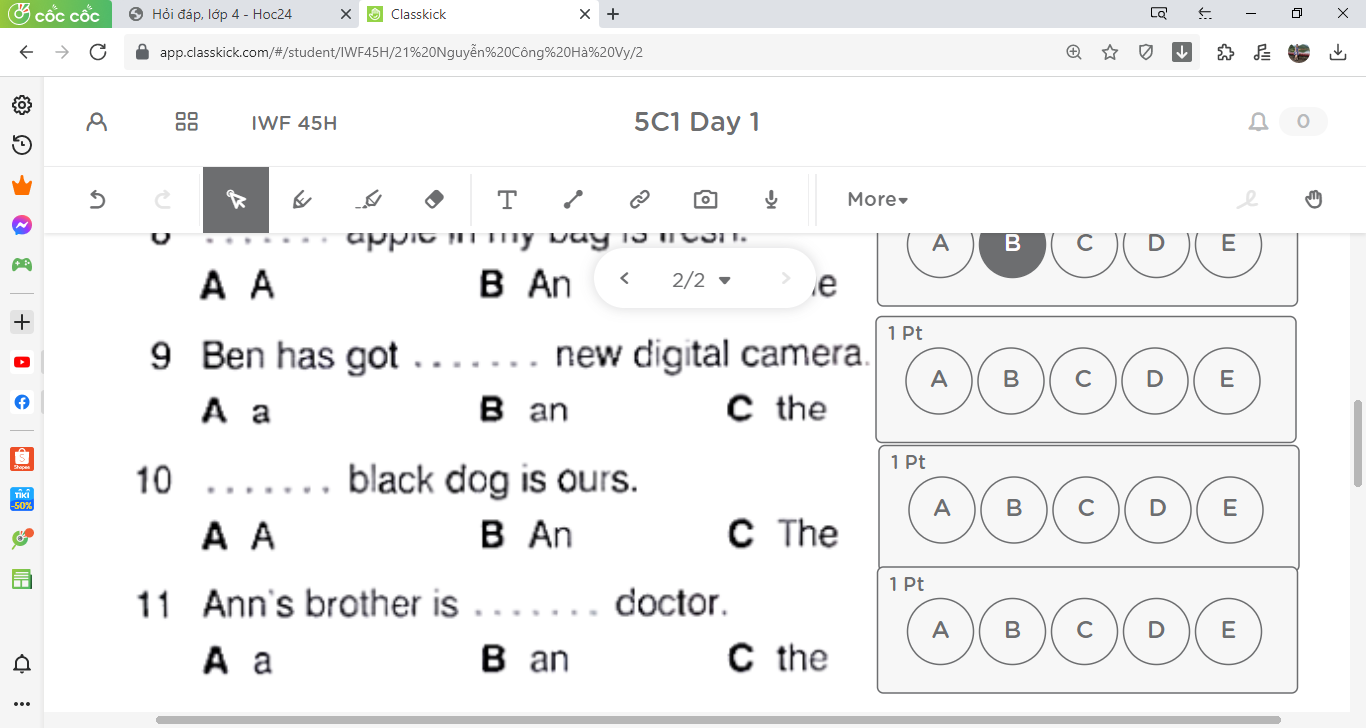Click the IWF 45H class code

point(294,124)
